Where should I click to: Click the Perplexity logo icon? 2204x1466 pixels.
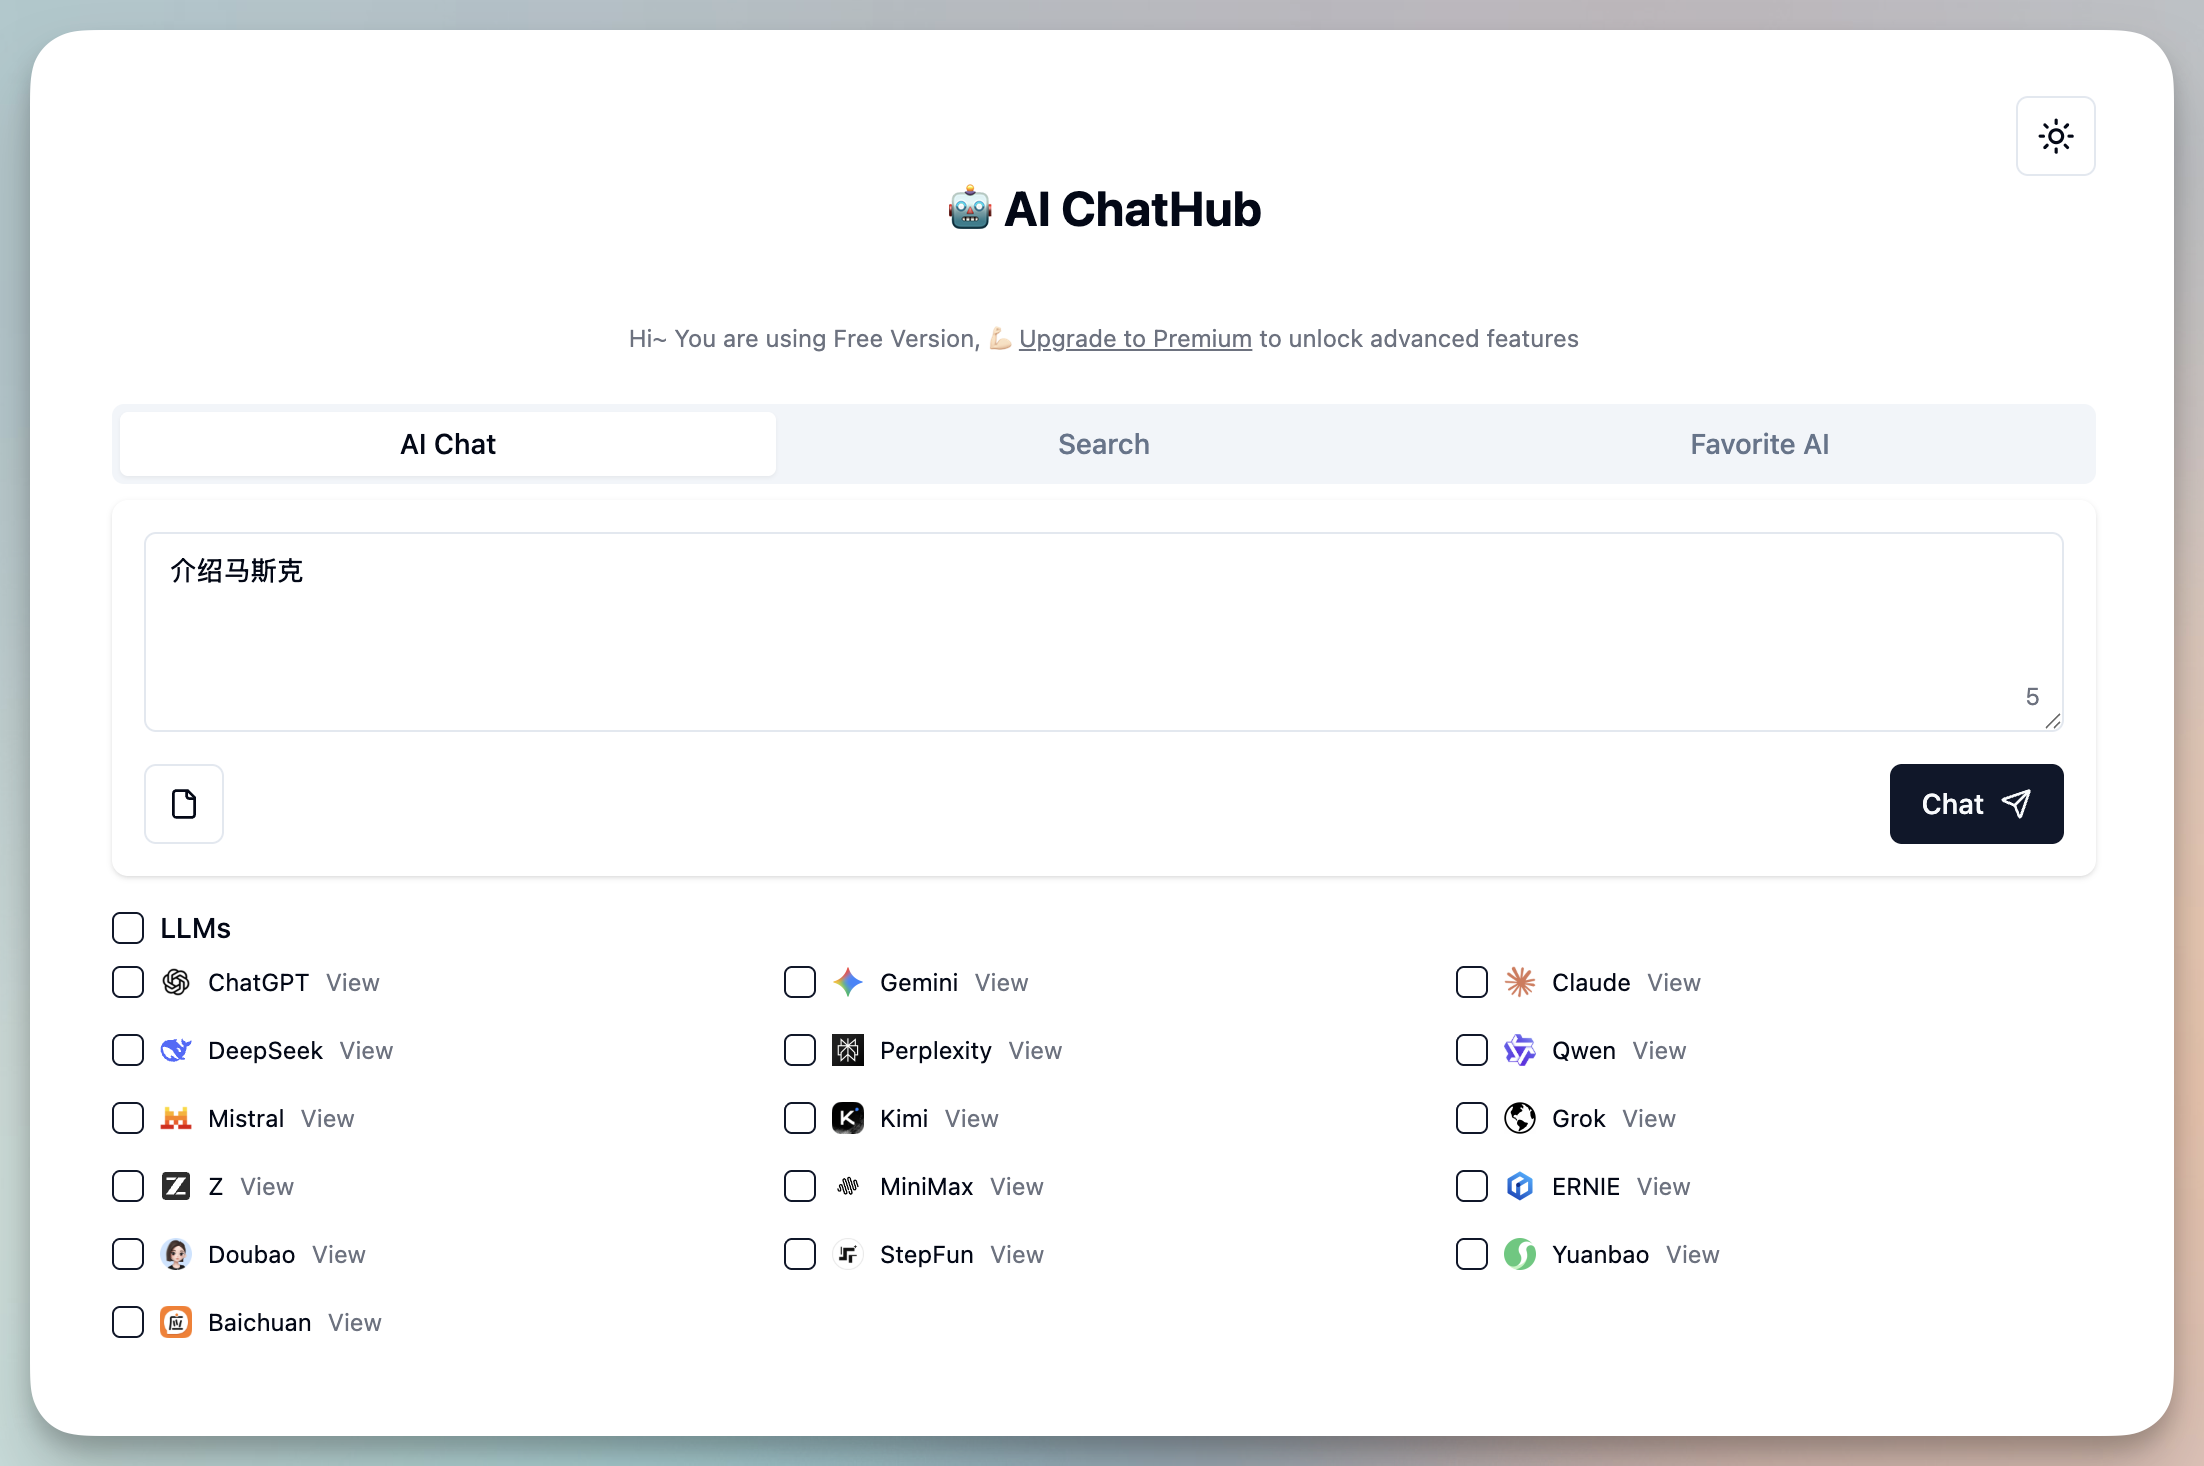point(848,1050)
